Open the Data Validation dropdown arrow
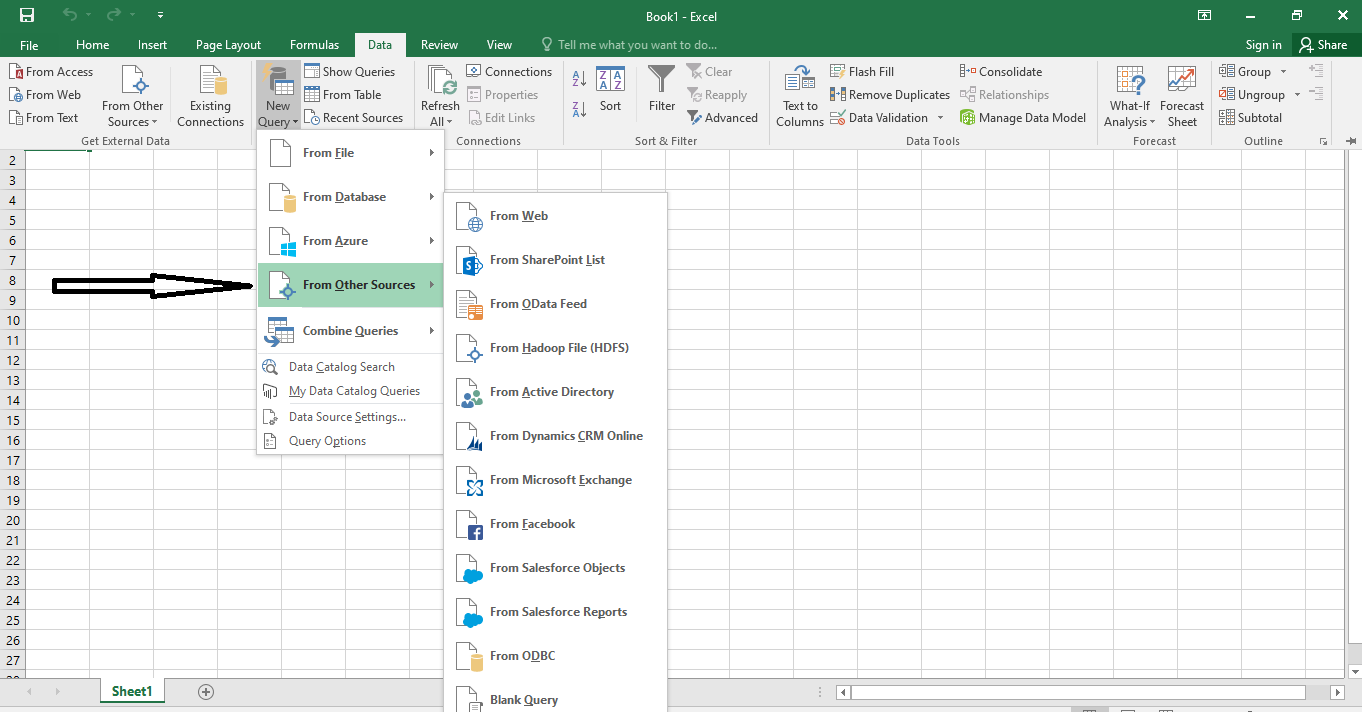Image resolution: width=1362 pixels, height=712 pixels. (938, 117)
